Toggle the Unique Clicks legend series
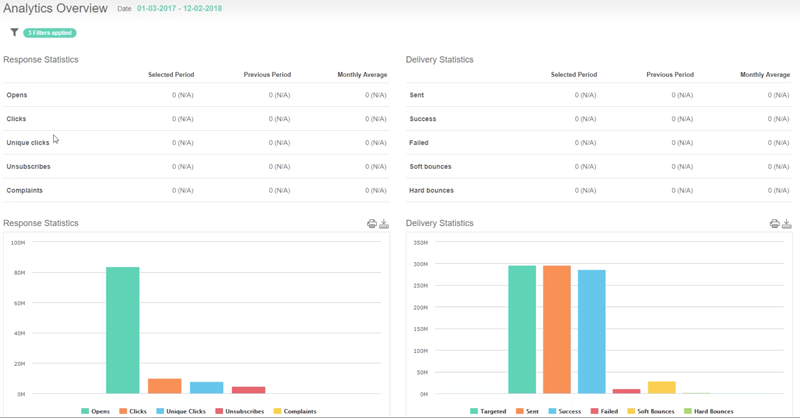This screenshot has height=418, width=800. [x=181, y=411]
